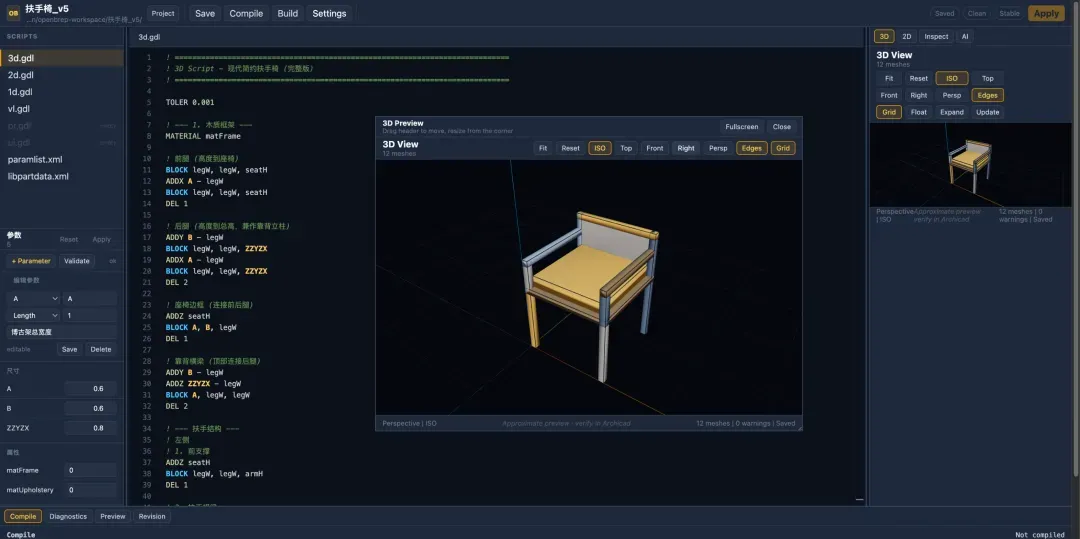Open paramlist.xml in the scripts list
This screenshot has height=539, width=1080.
point(62,159)
